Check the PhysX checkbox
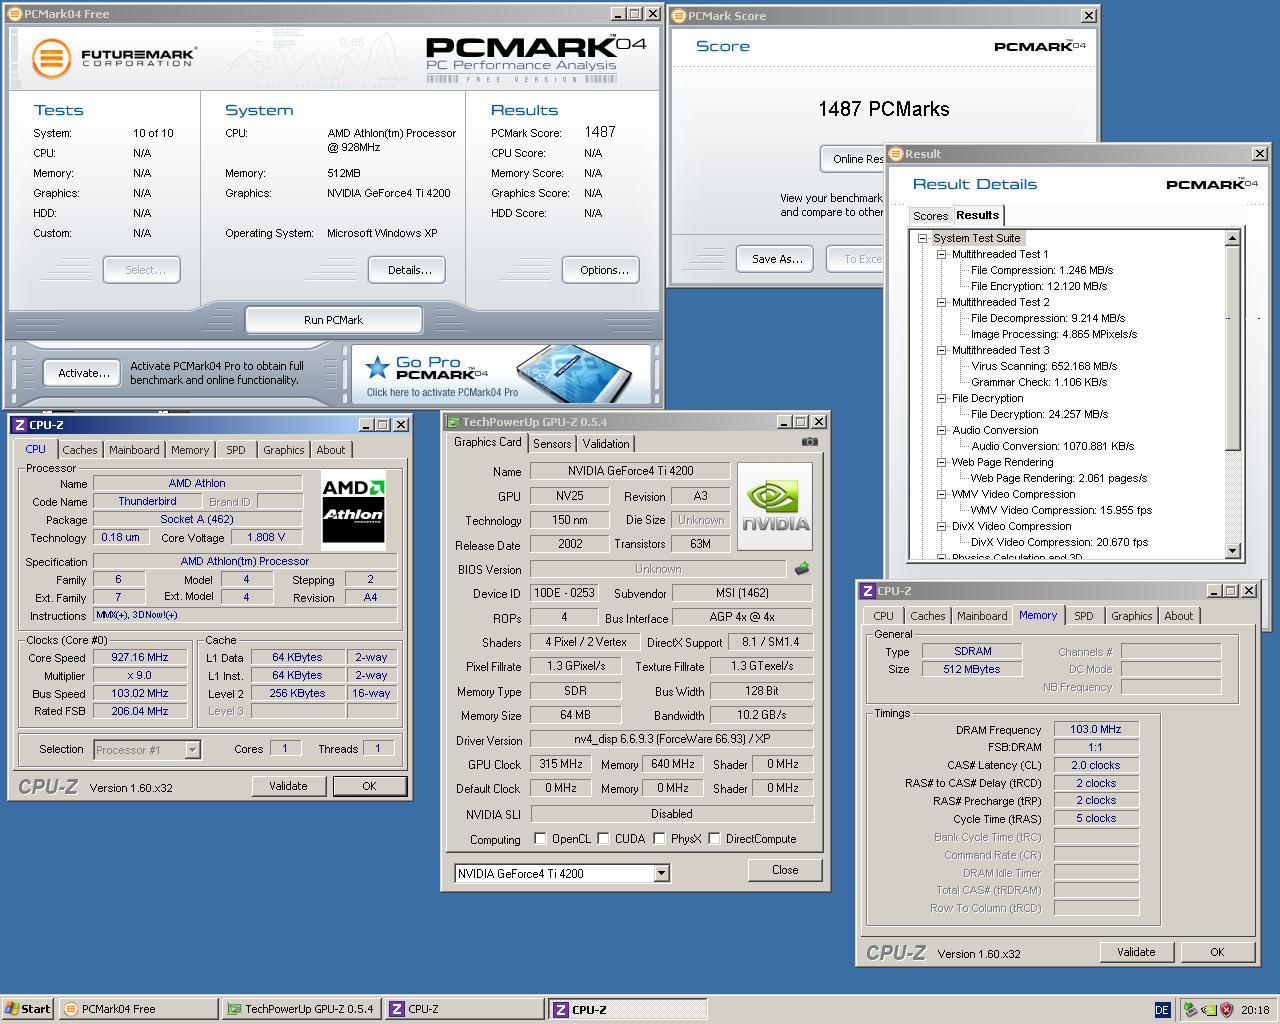 tap(659, 839)
